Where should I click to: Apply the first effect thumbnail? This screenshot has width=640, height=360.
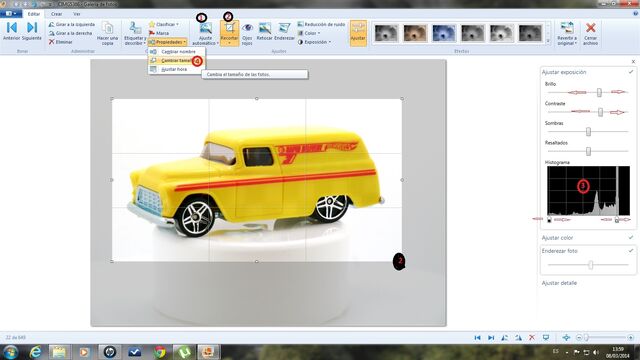(386, 33)
